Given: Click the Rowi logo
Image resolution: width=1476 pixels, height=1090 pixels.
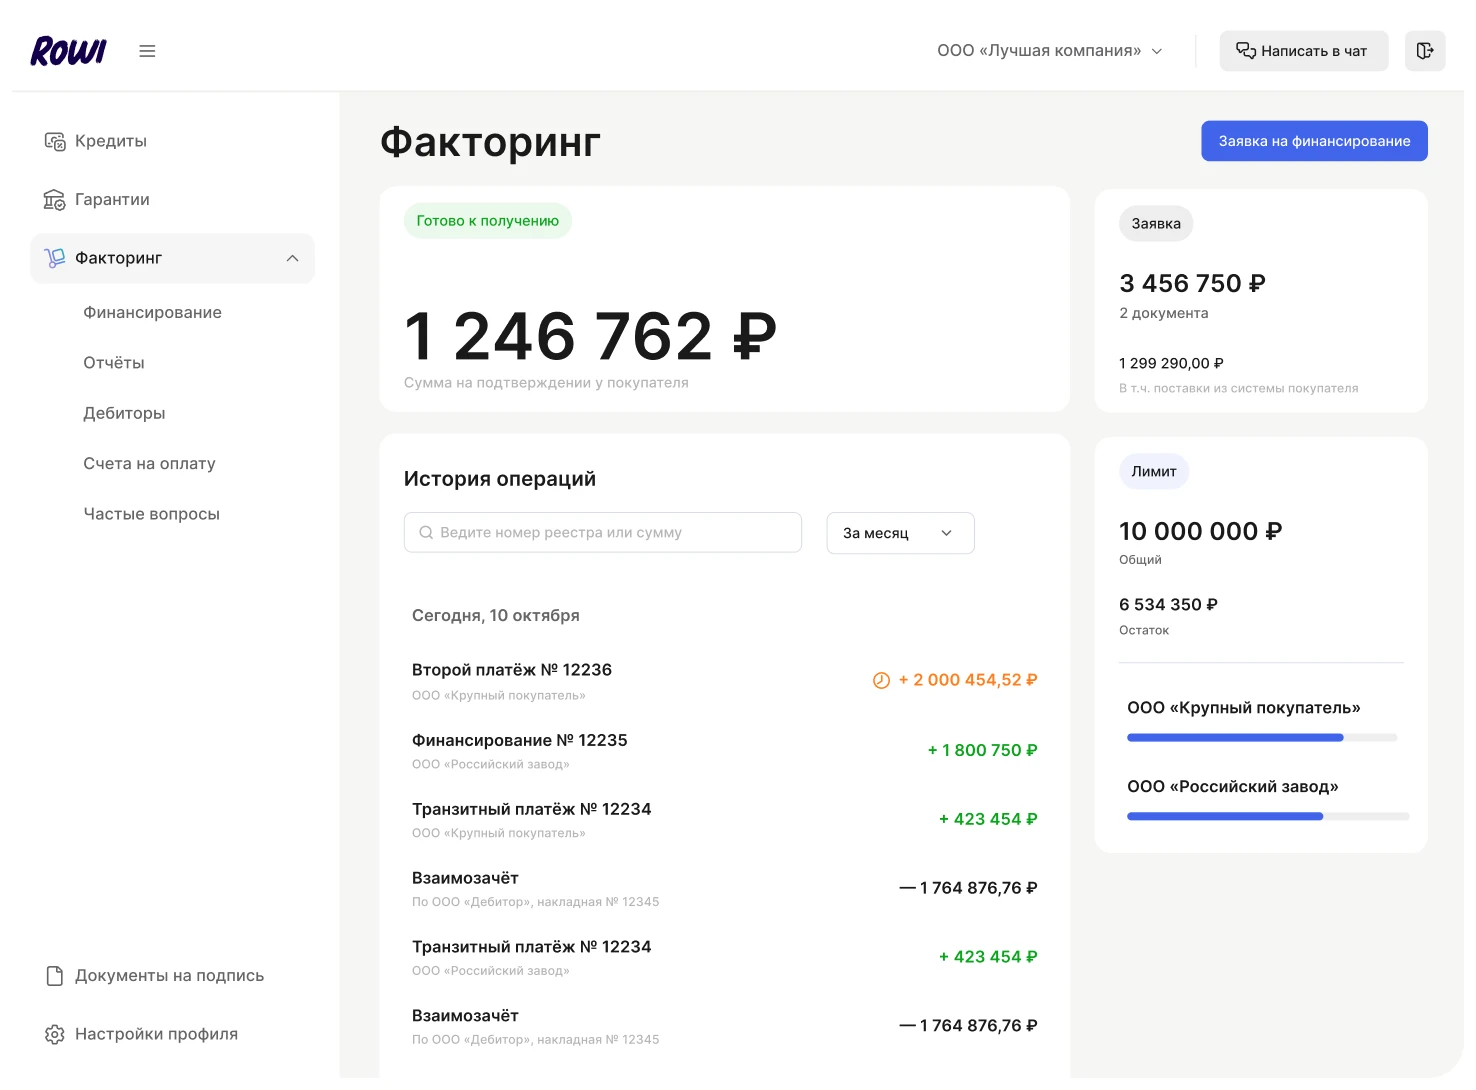Looking at the screenshot, I should pos(68,51).
